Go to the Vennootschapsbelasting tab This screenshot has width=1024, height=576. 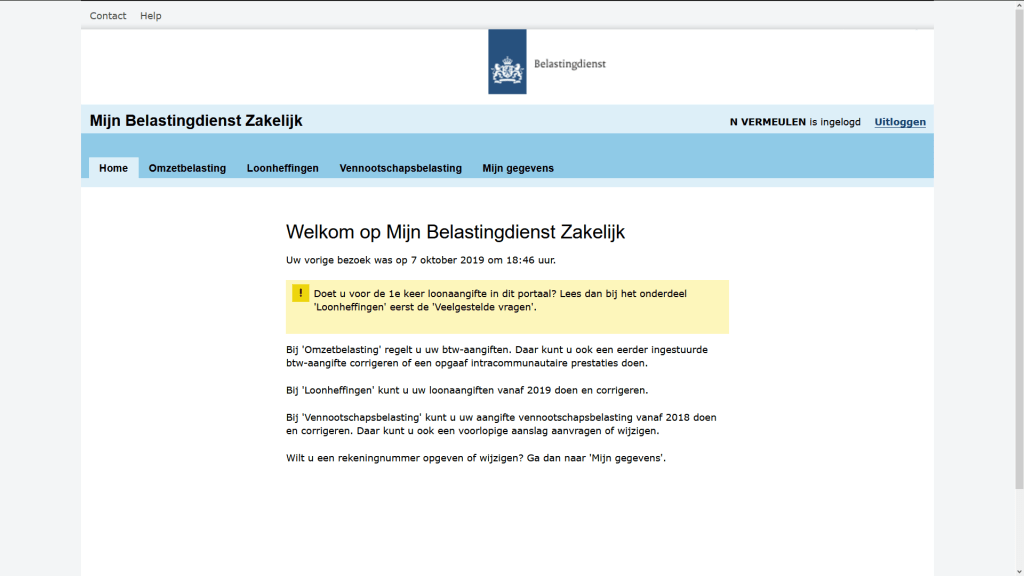[x=400, y=168]
